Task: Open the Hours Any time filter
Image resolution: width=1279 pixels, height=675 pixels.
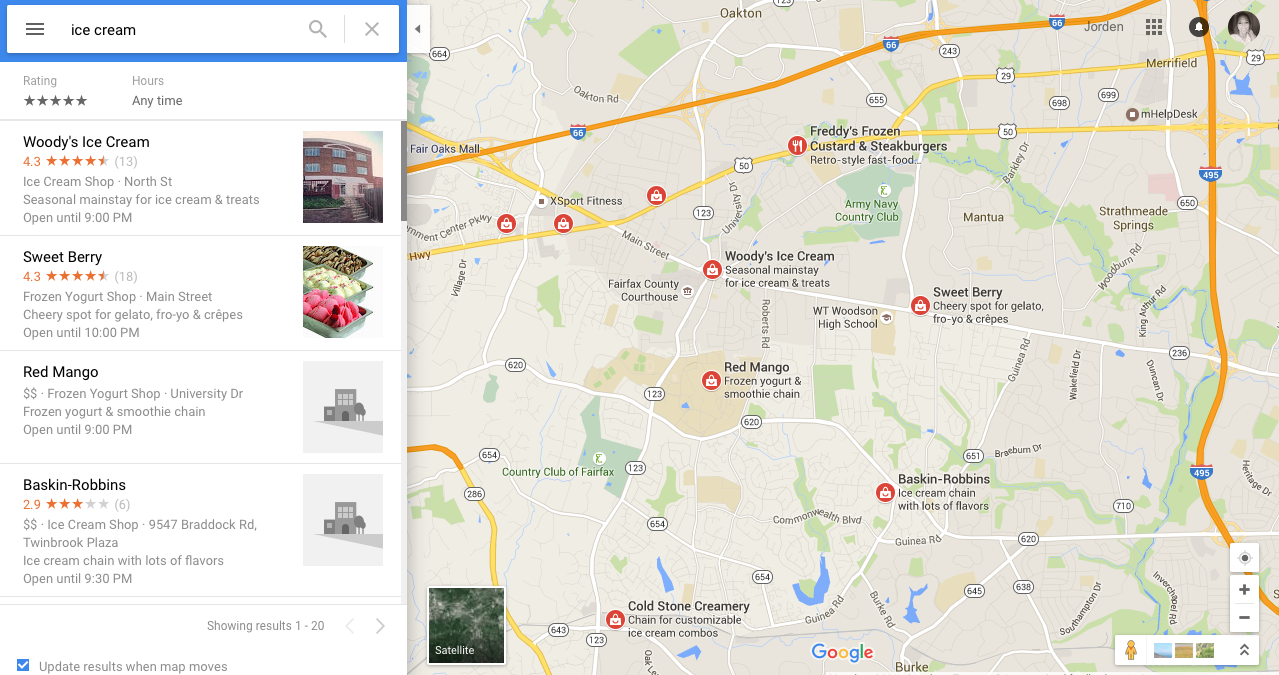Action: pos(157,91)
